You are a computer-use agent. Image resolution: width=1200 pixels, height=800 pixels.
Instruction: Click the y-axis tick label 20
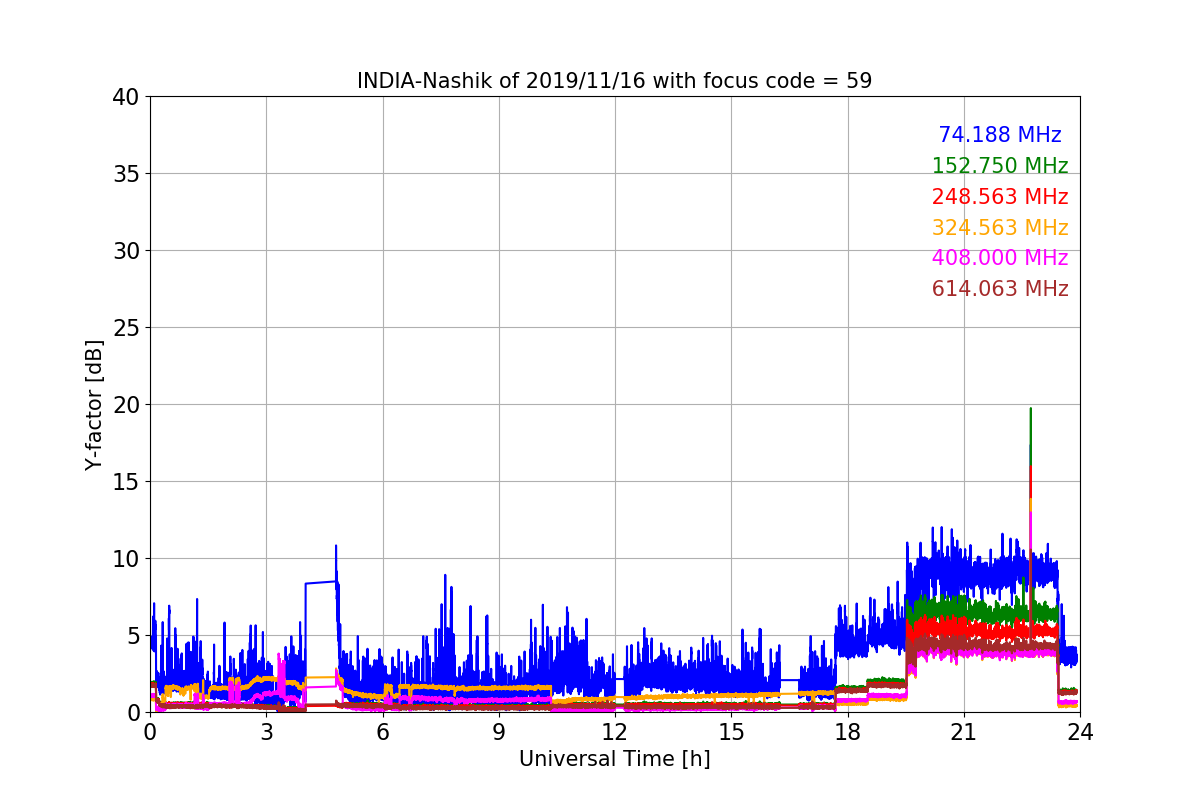pos(126,405)
